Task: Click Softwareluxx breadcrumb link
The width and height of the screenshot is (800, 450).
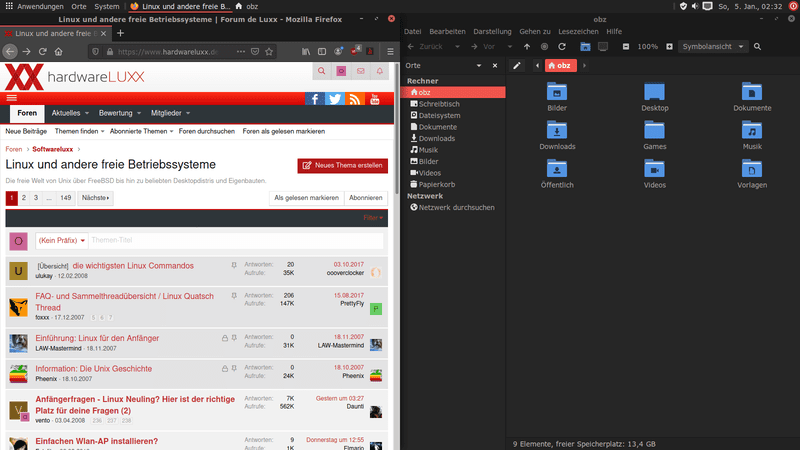Action: [53, 149]
